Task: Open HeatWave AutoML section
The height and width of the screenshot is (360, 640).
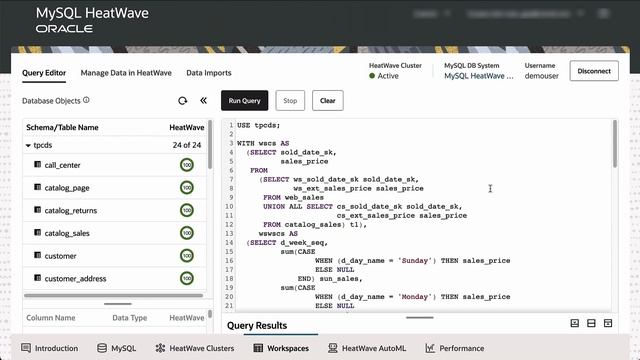Action: [367, 348]
